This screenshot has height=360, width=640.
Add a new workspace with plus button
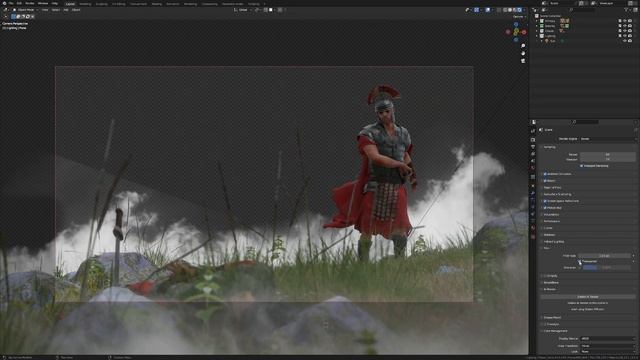[264, 4]
